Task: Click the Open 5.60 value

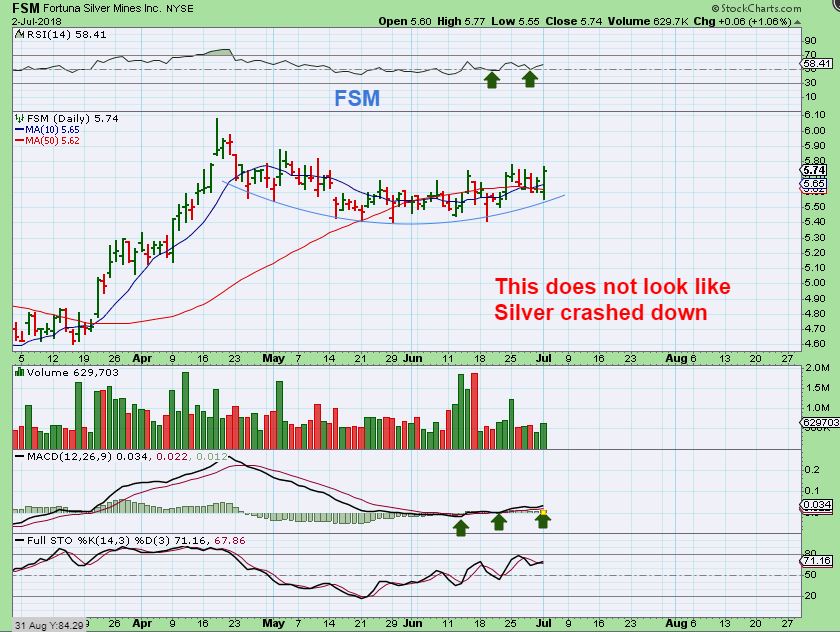Action: tap(405, 21)
